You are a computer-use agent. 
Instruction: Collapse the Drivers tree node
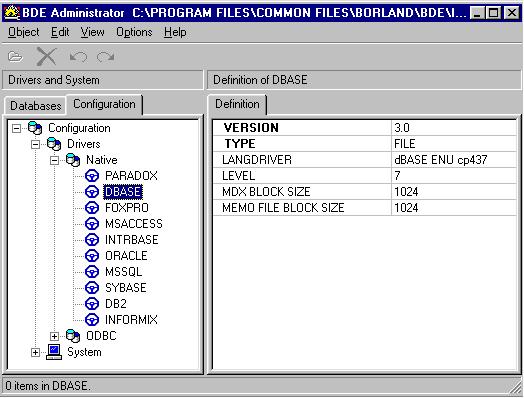(35, 144)
